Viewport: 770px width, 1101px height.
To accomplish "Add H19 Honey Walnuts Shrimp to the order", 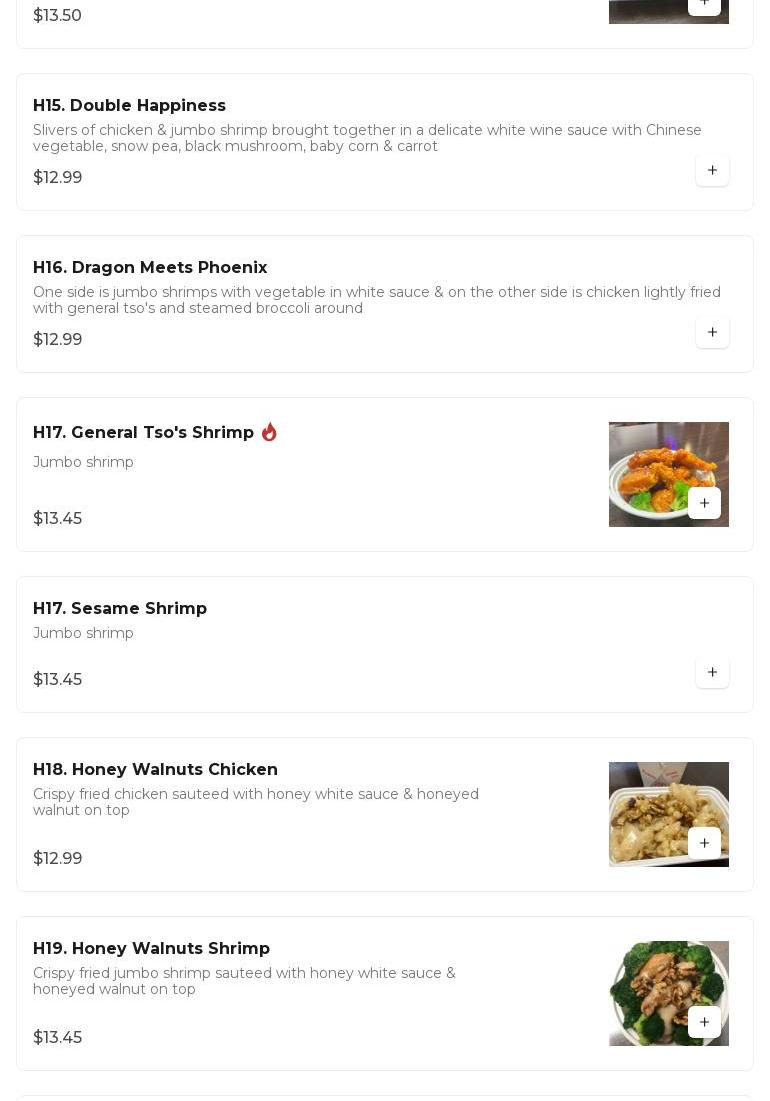I will 704,1022.
